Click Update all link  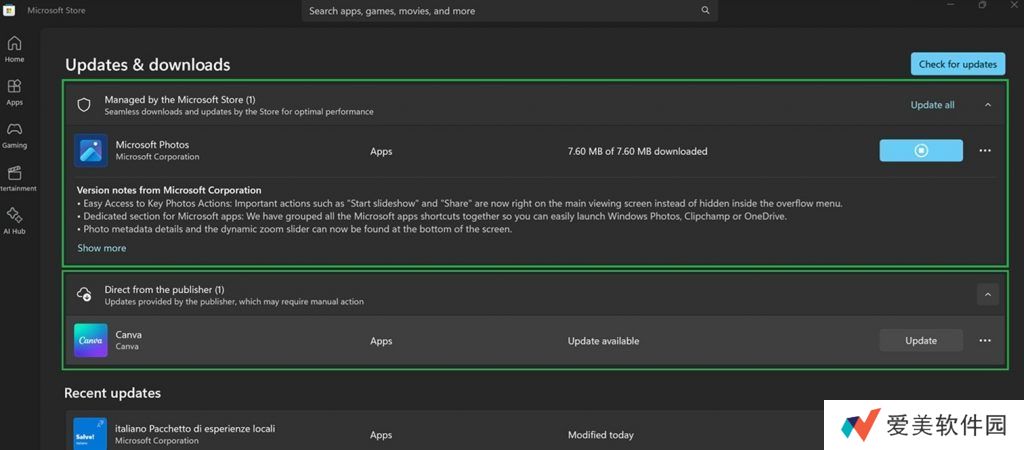coord(932,105)
